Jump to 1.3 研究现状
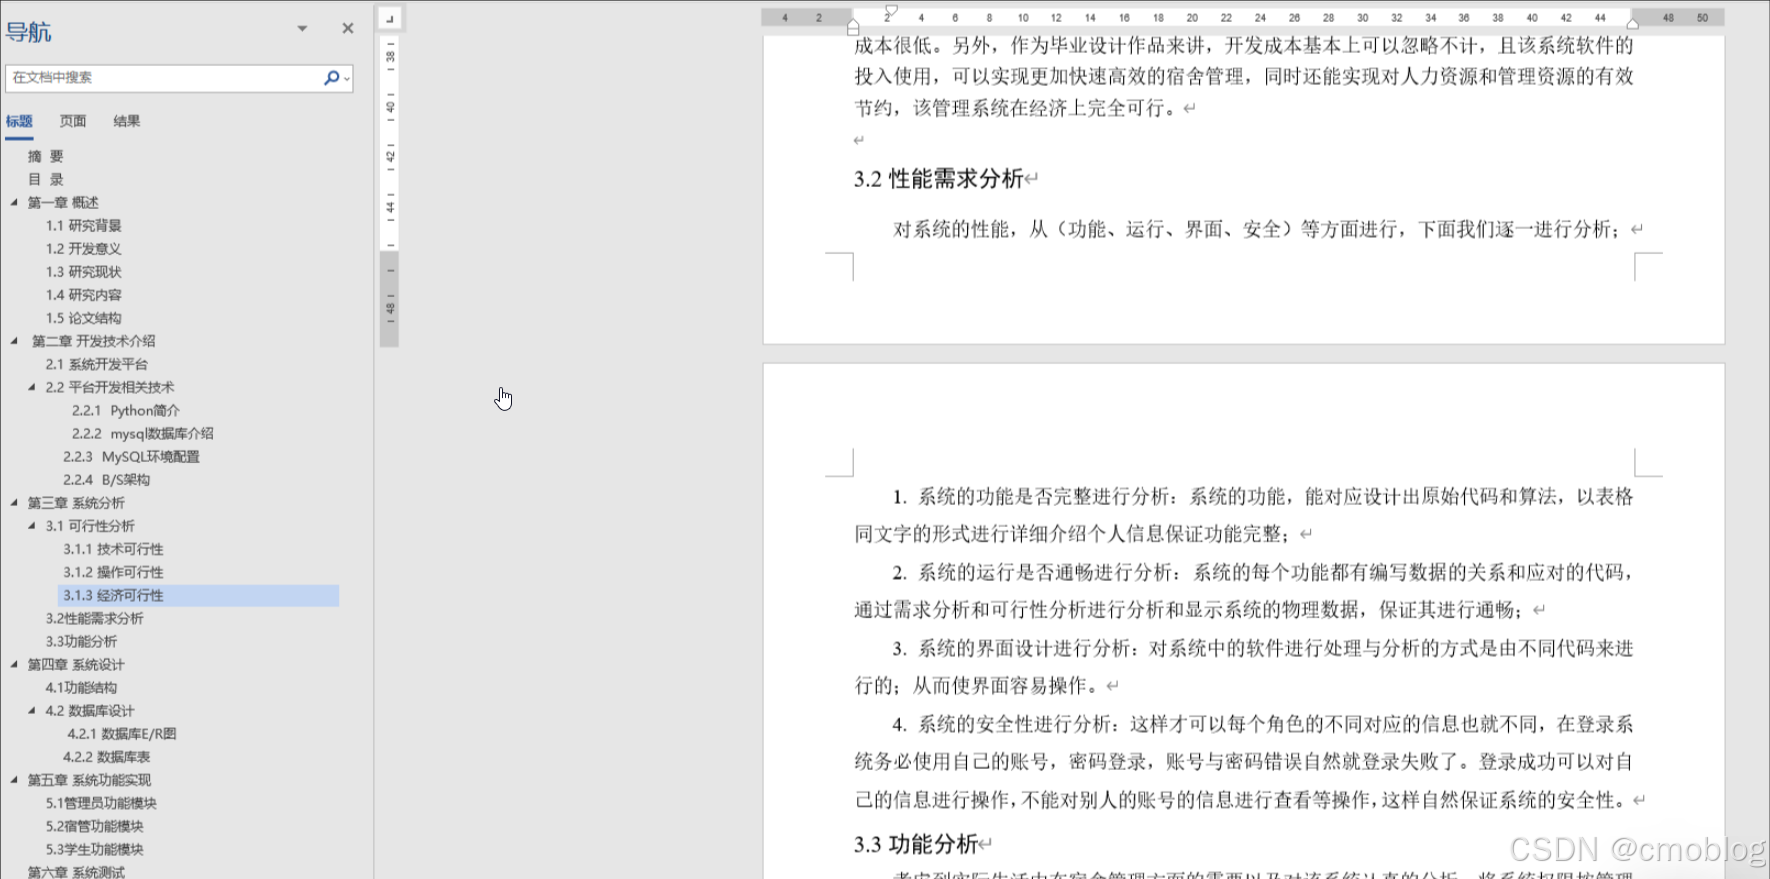This screenshot has width=1770, height=879. point(83,271)
